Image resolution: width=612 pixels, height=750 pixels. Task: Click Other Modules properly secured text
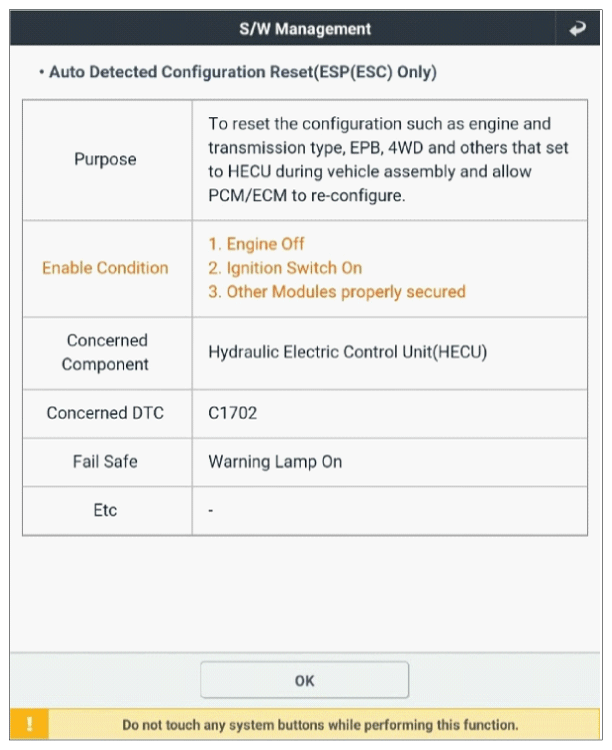tap(337, 292)
